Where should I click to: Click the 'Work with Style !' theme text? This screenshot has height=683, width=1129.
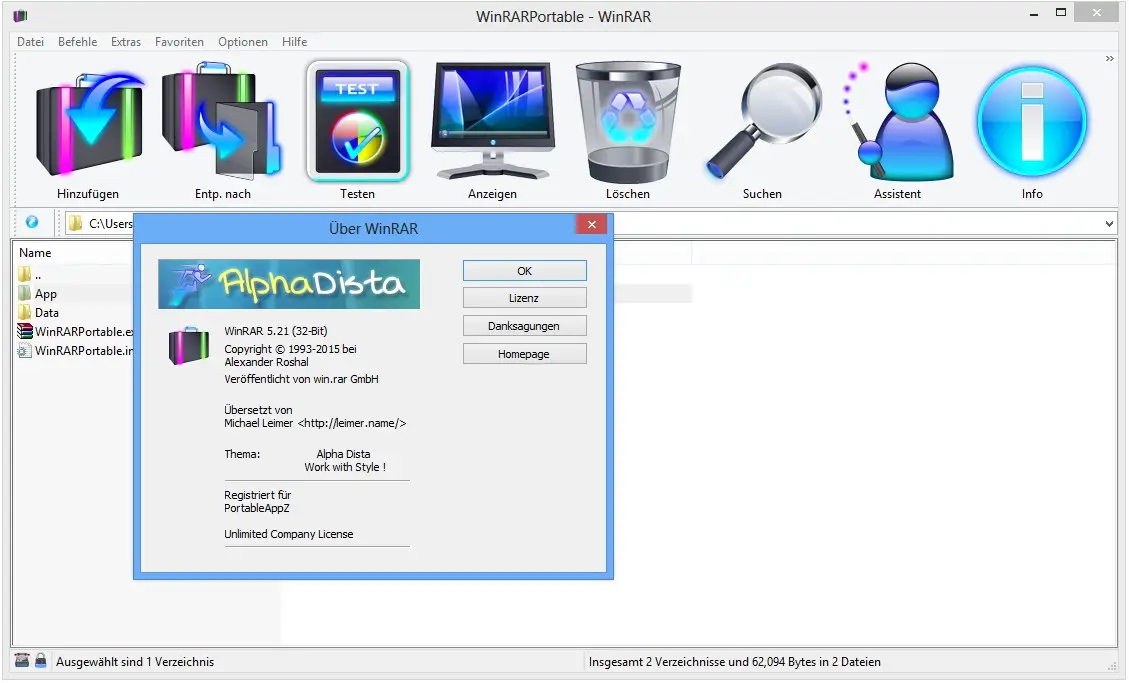pos(345,467)
